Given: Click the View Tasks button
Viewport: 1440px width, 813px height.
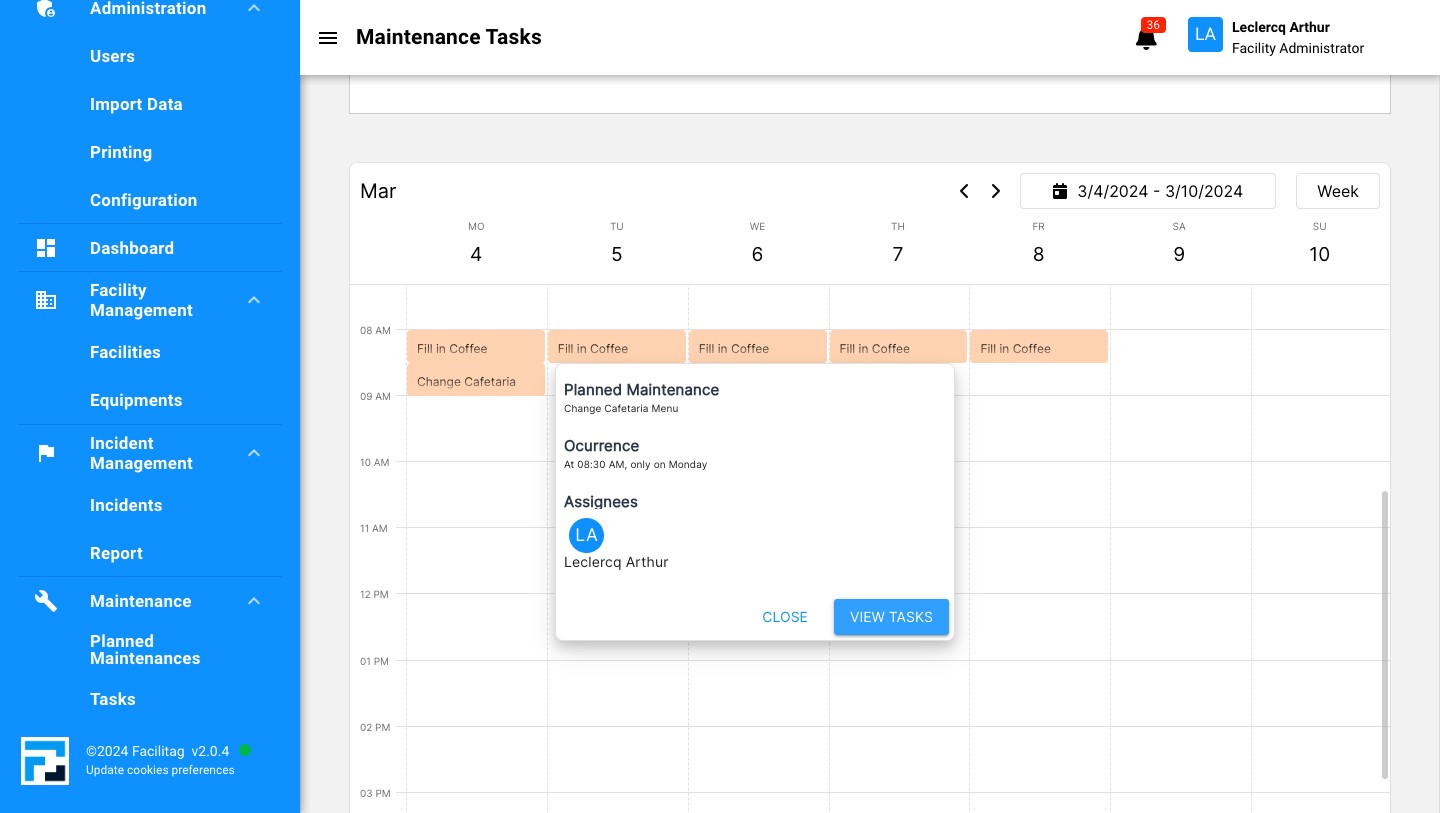Looking at the screenshot, I should [891, 617].
